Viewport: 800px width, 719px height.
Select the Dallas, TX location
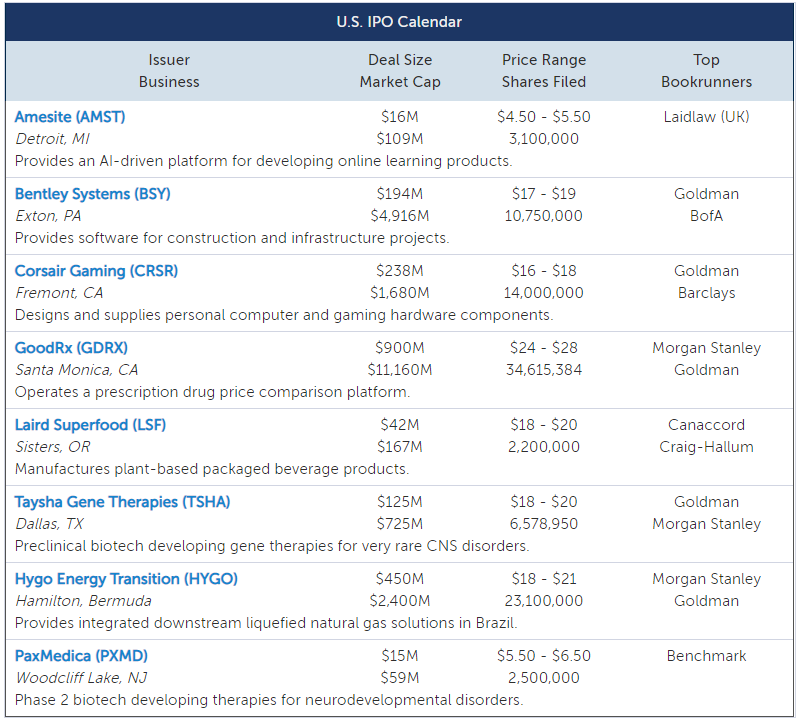(x=49, y=524)
